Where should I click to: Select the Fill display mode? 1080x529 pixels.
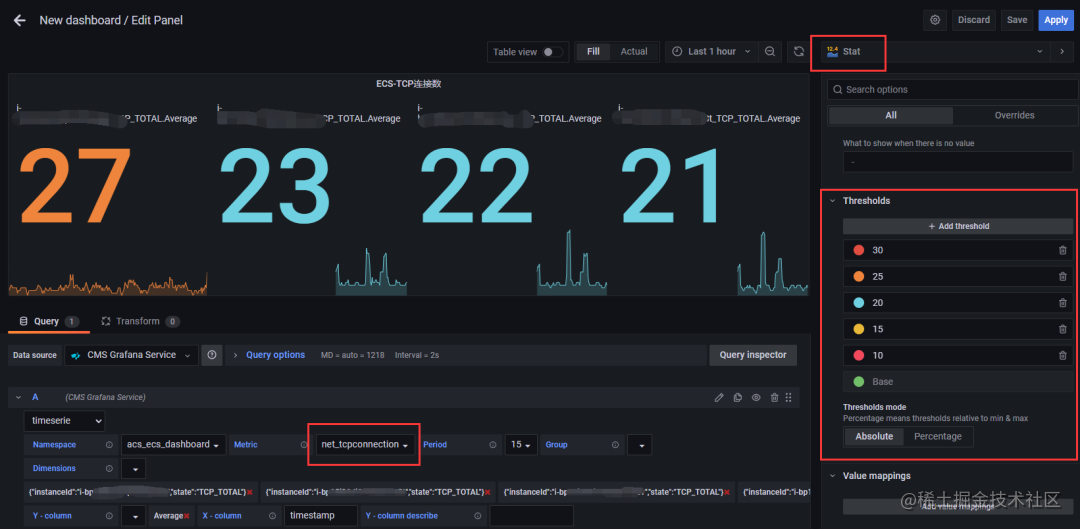pos(593,52)
